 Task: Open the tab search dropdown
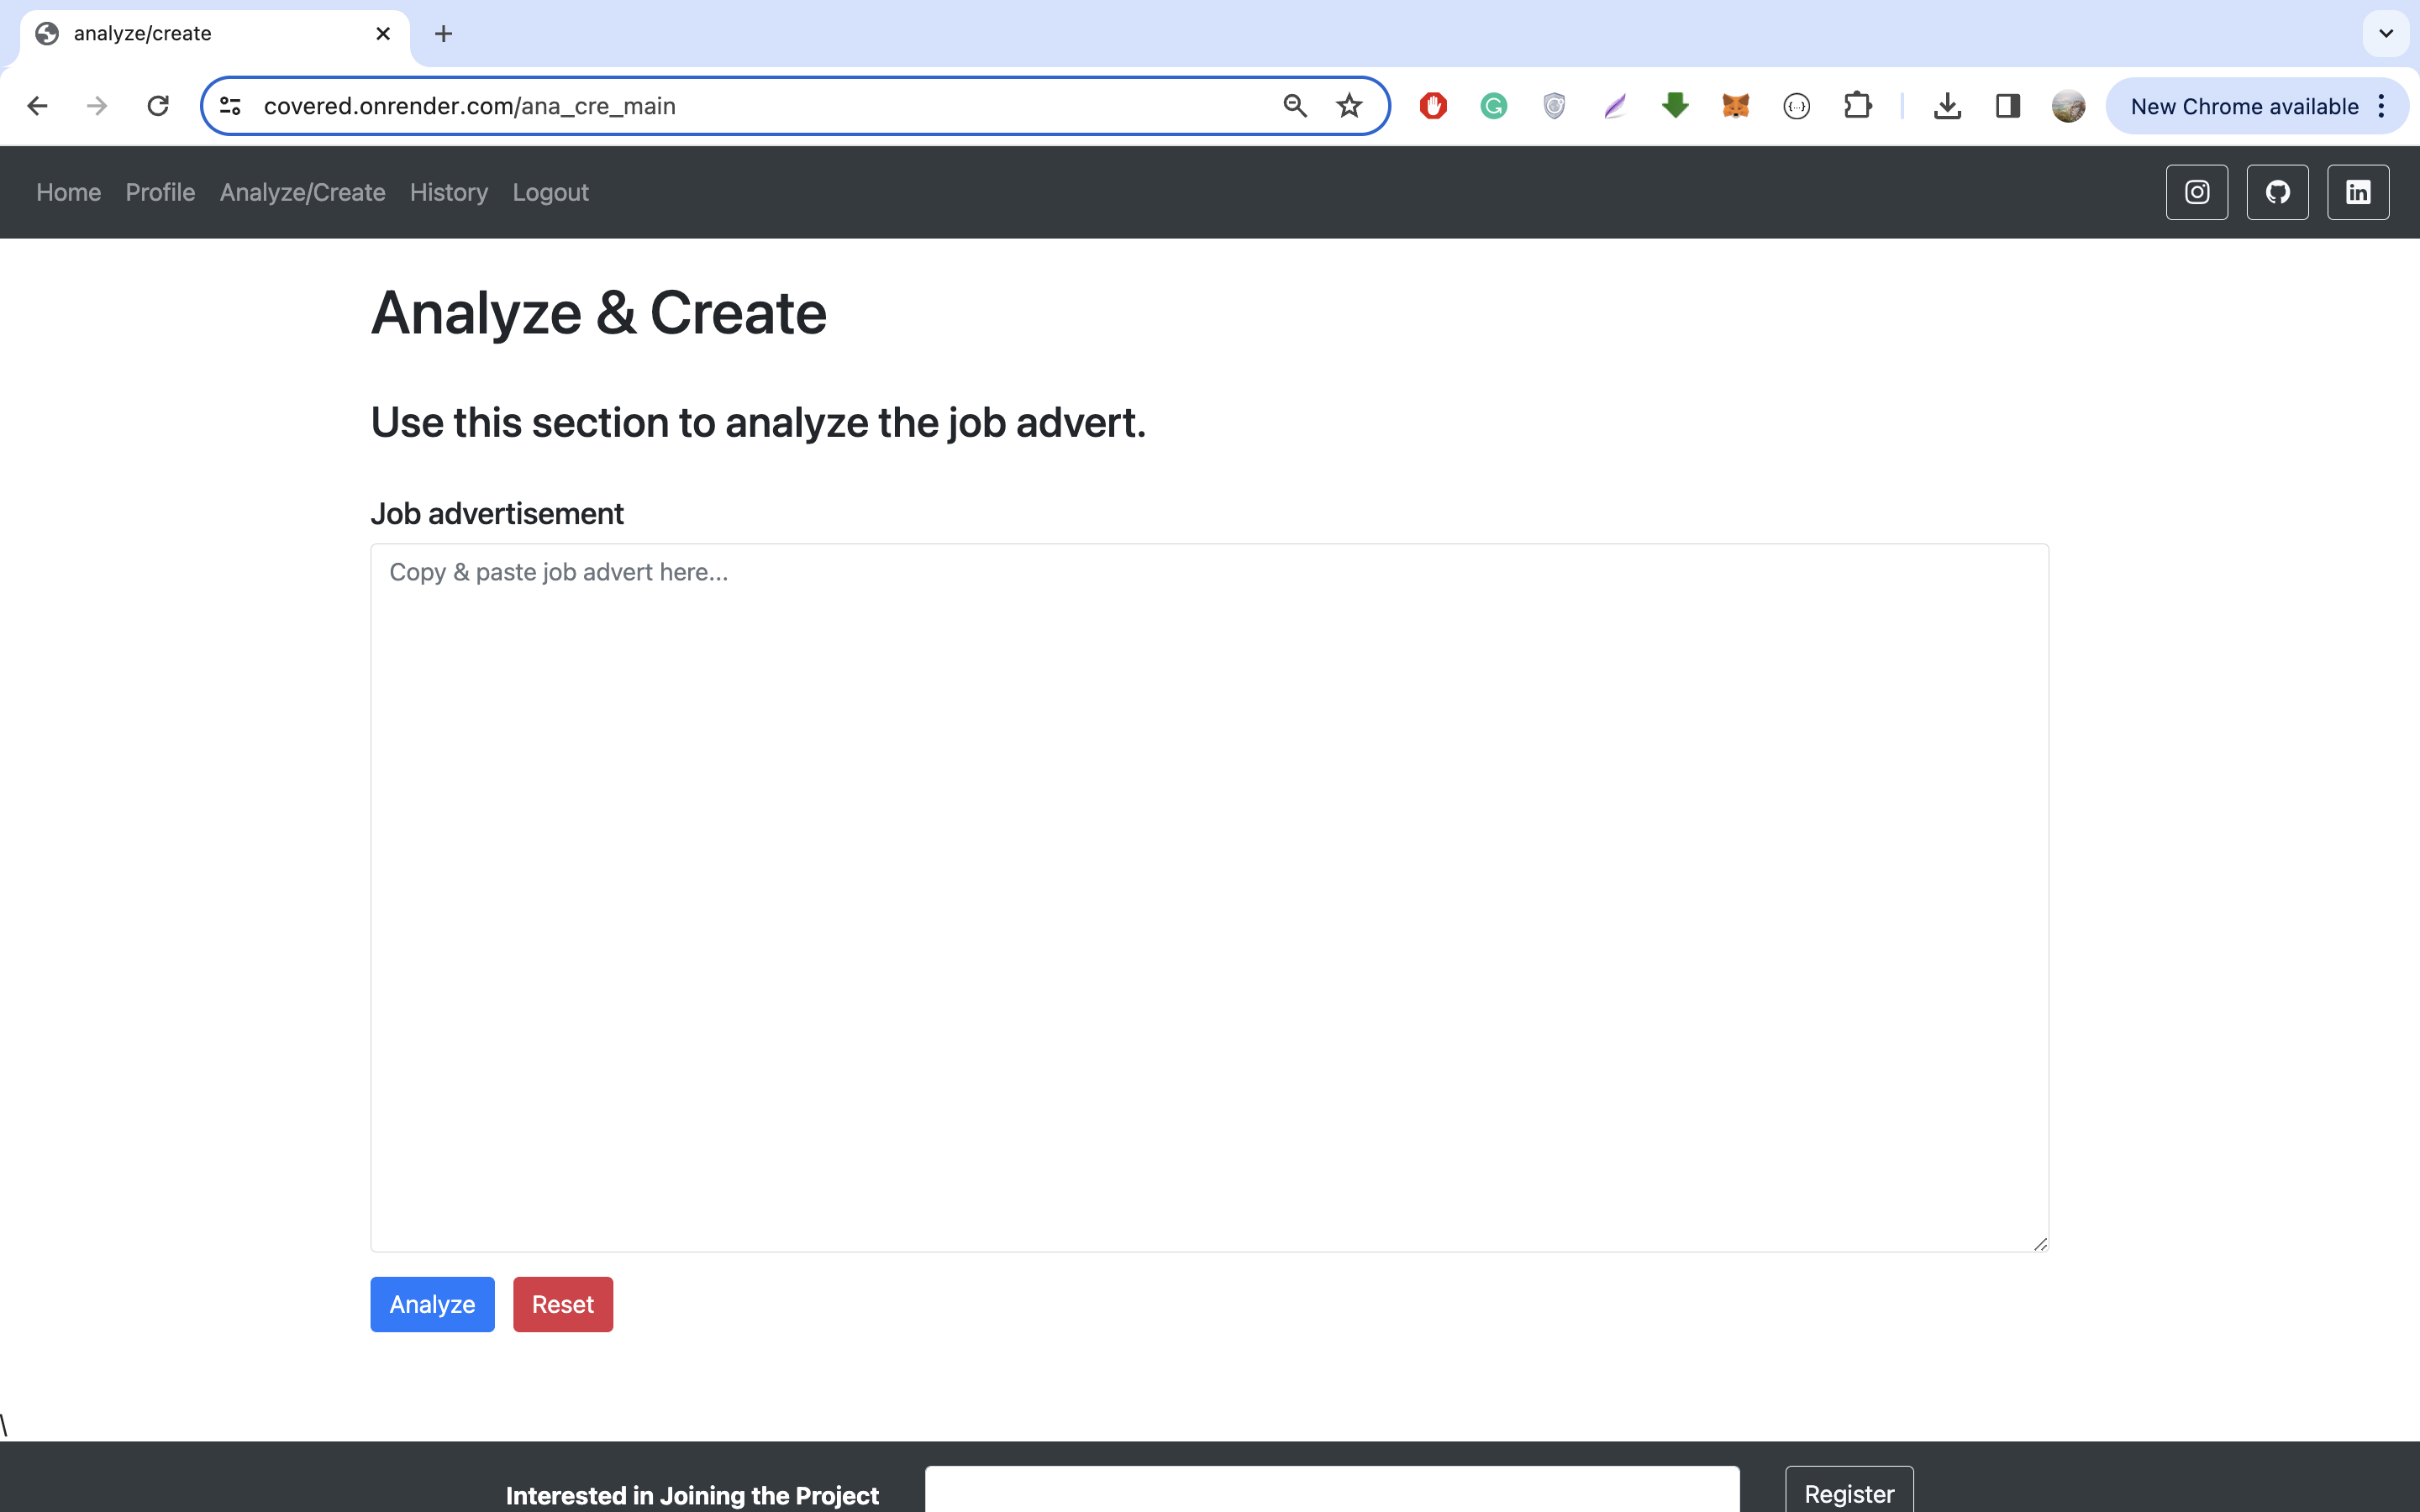point(2386,33)
